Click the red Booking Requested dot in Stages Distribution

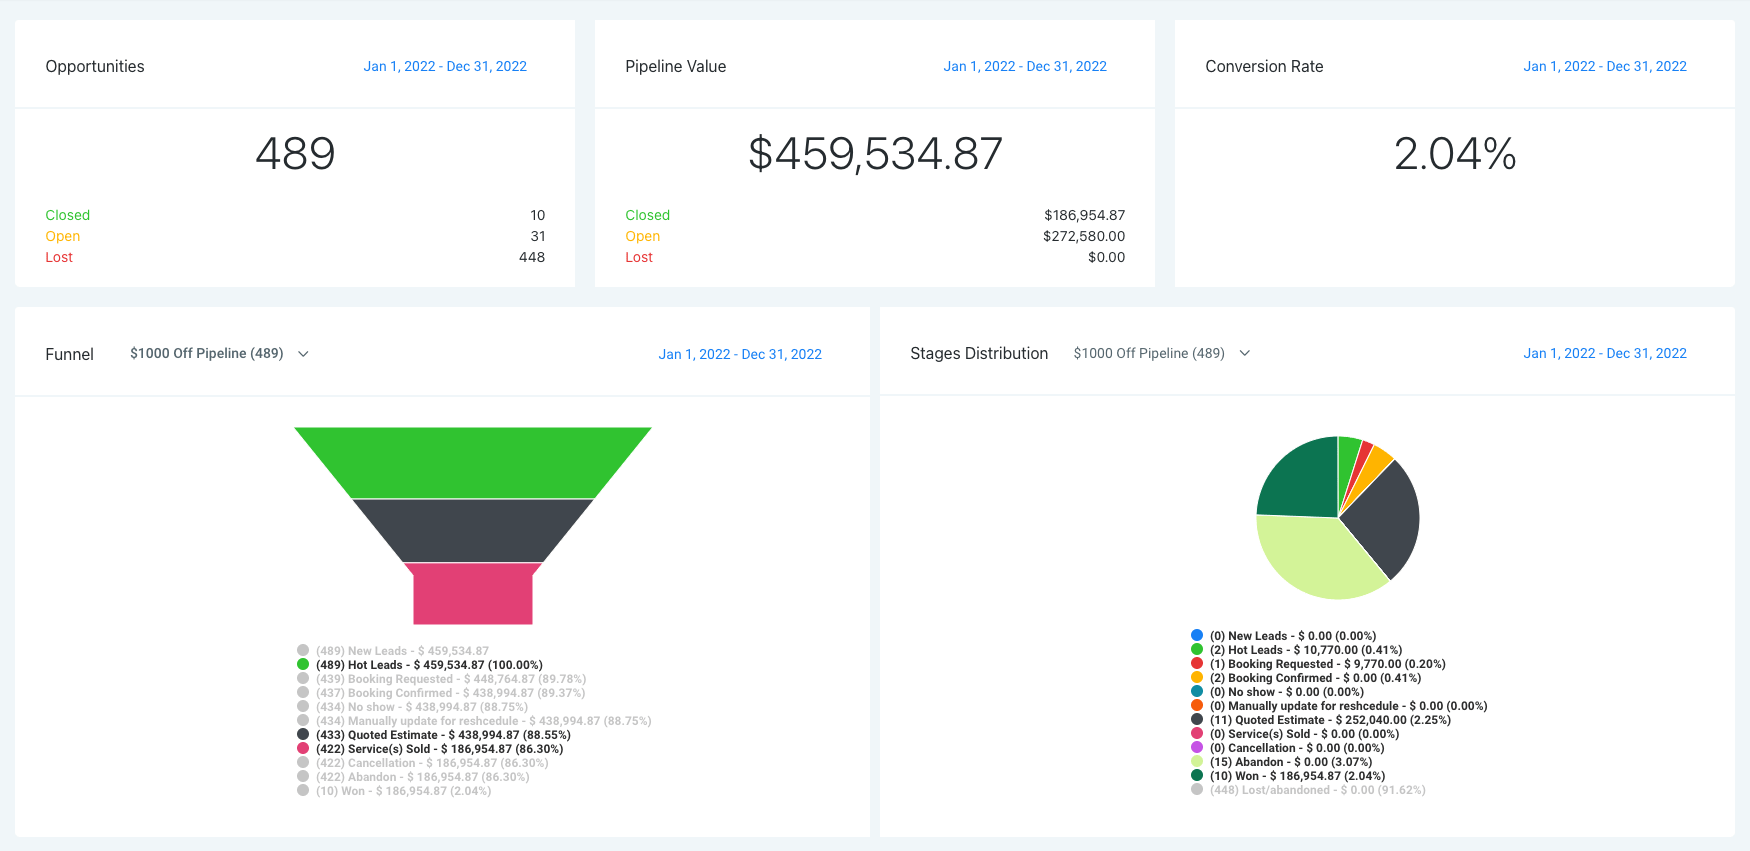pyautogui.click(x=1197, y=663)
